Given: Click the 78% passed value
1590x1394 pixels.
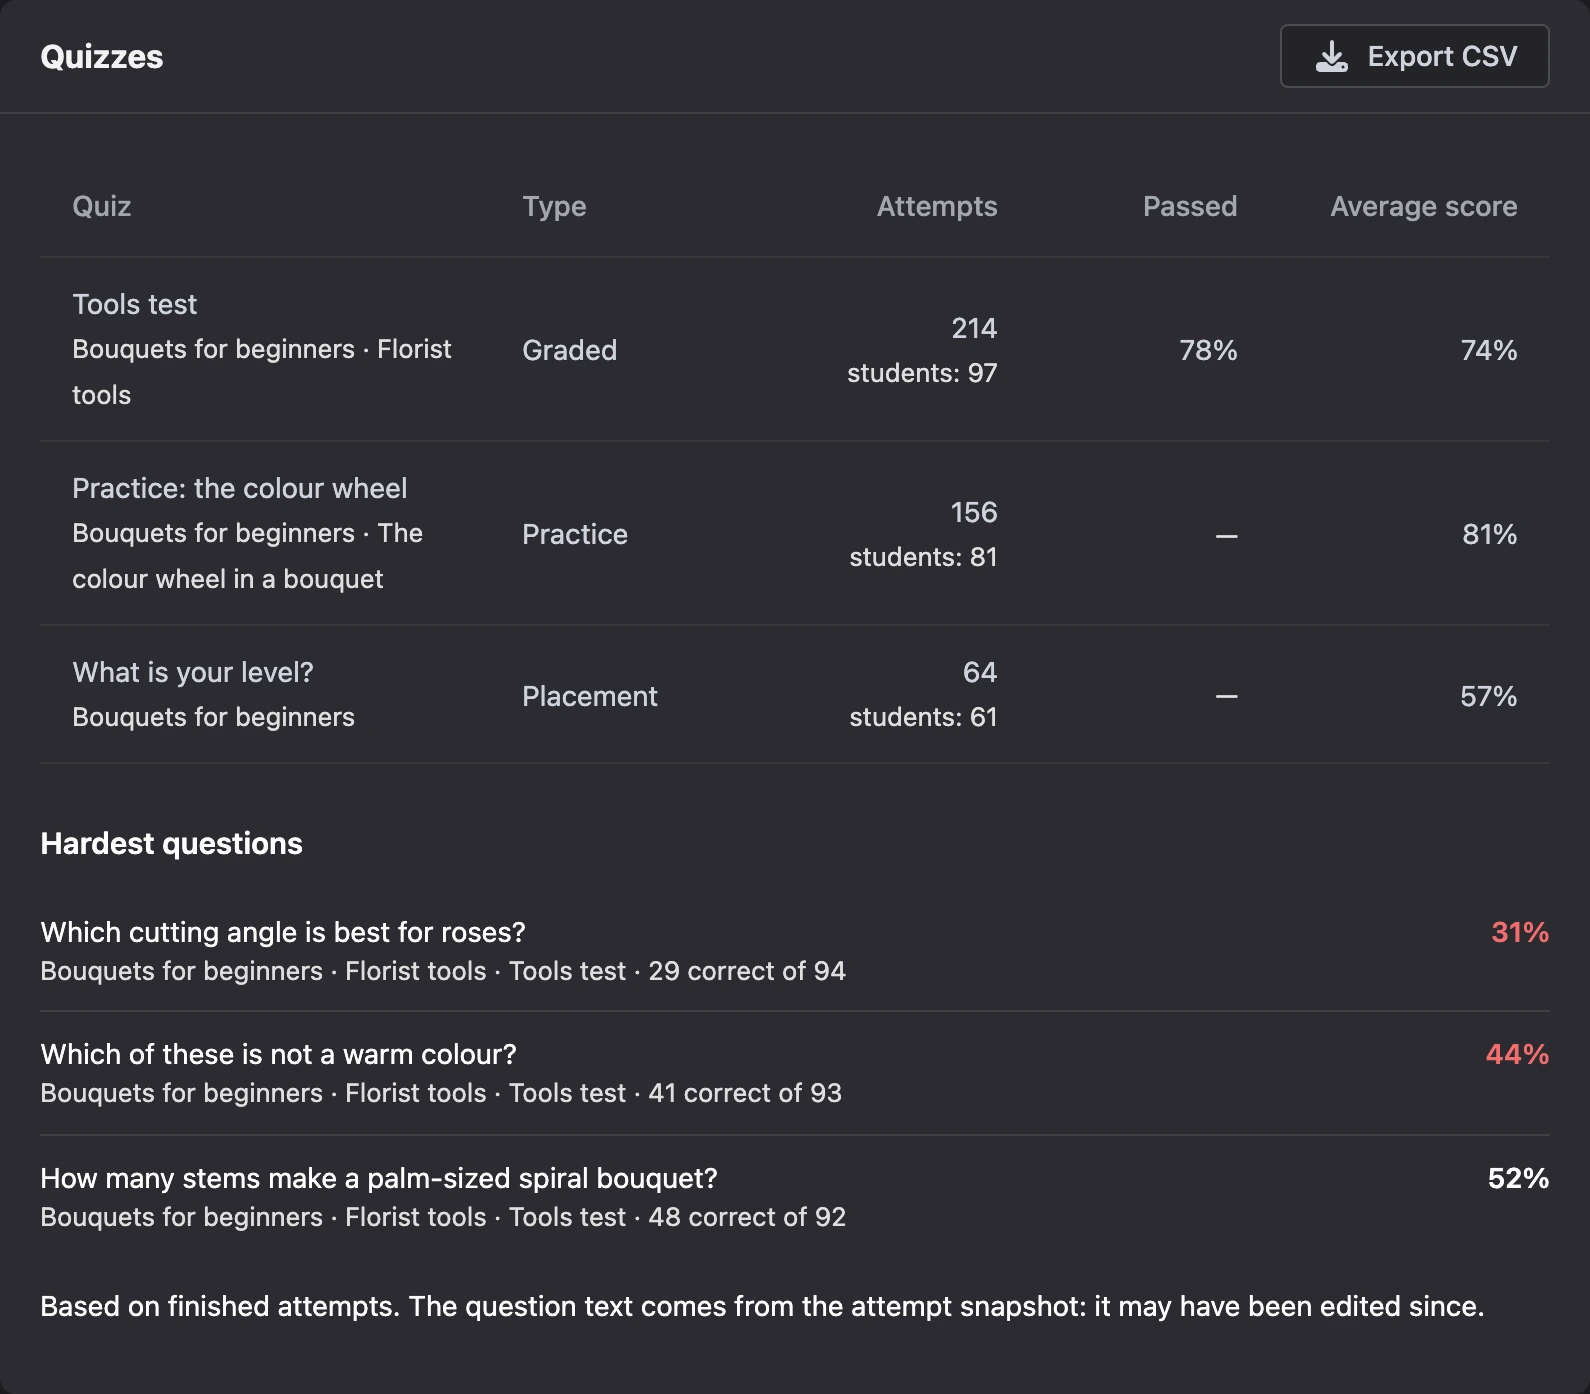Looking at the screenshot, I should tap(1208, 350).
